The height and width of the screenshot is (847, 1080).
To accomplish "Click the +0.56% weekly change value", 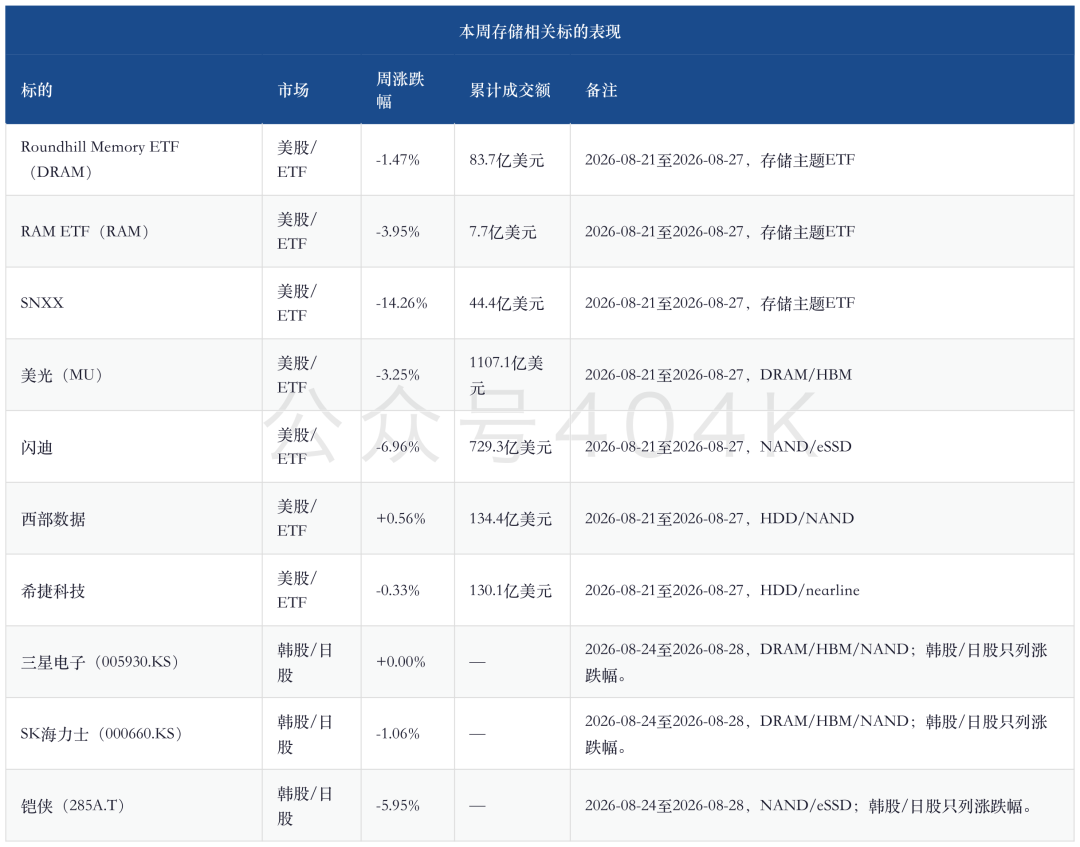I will pos(400,519).
